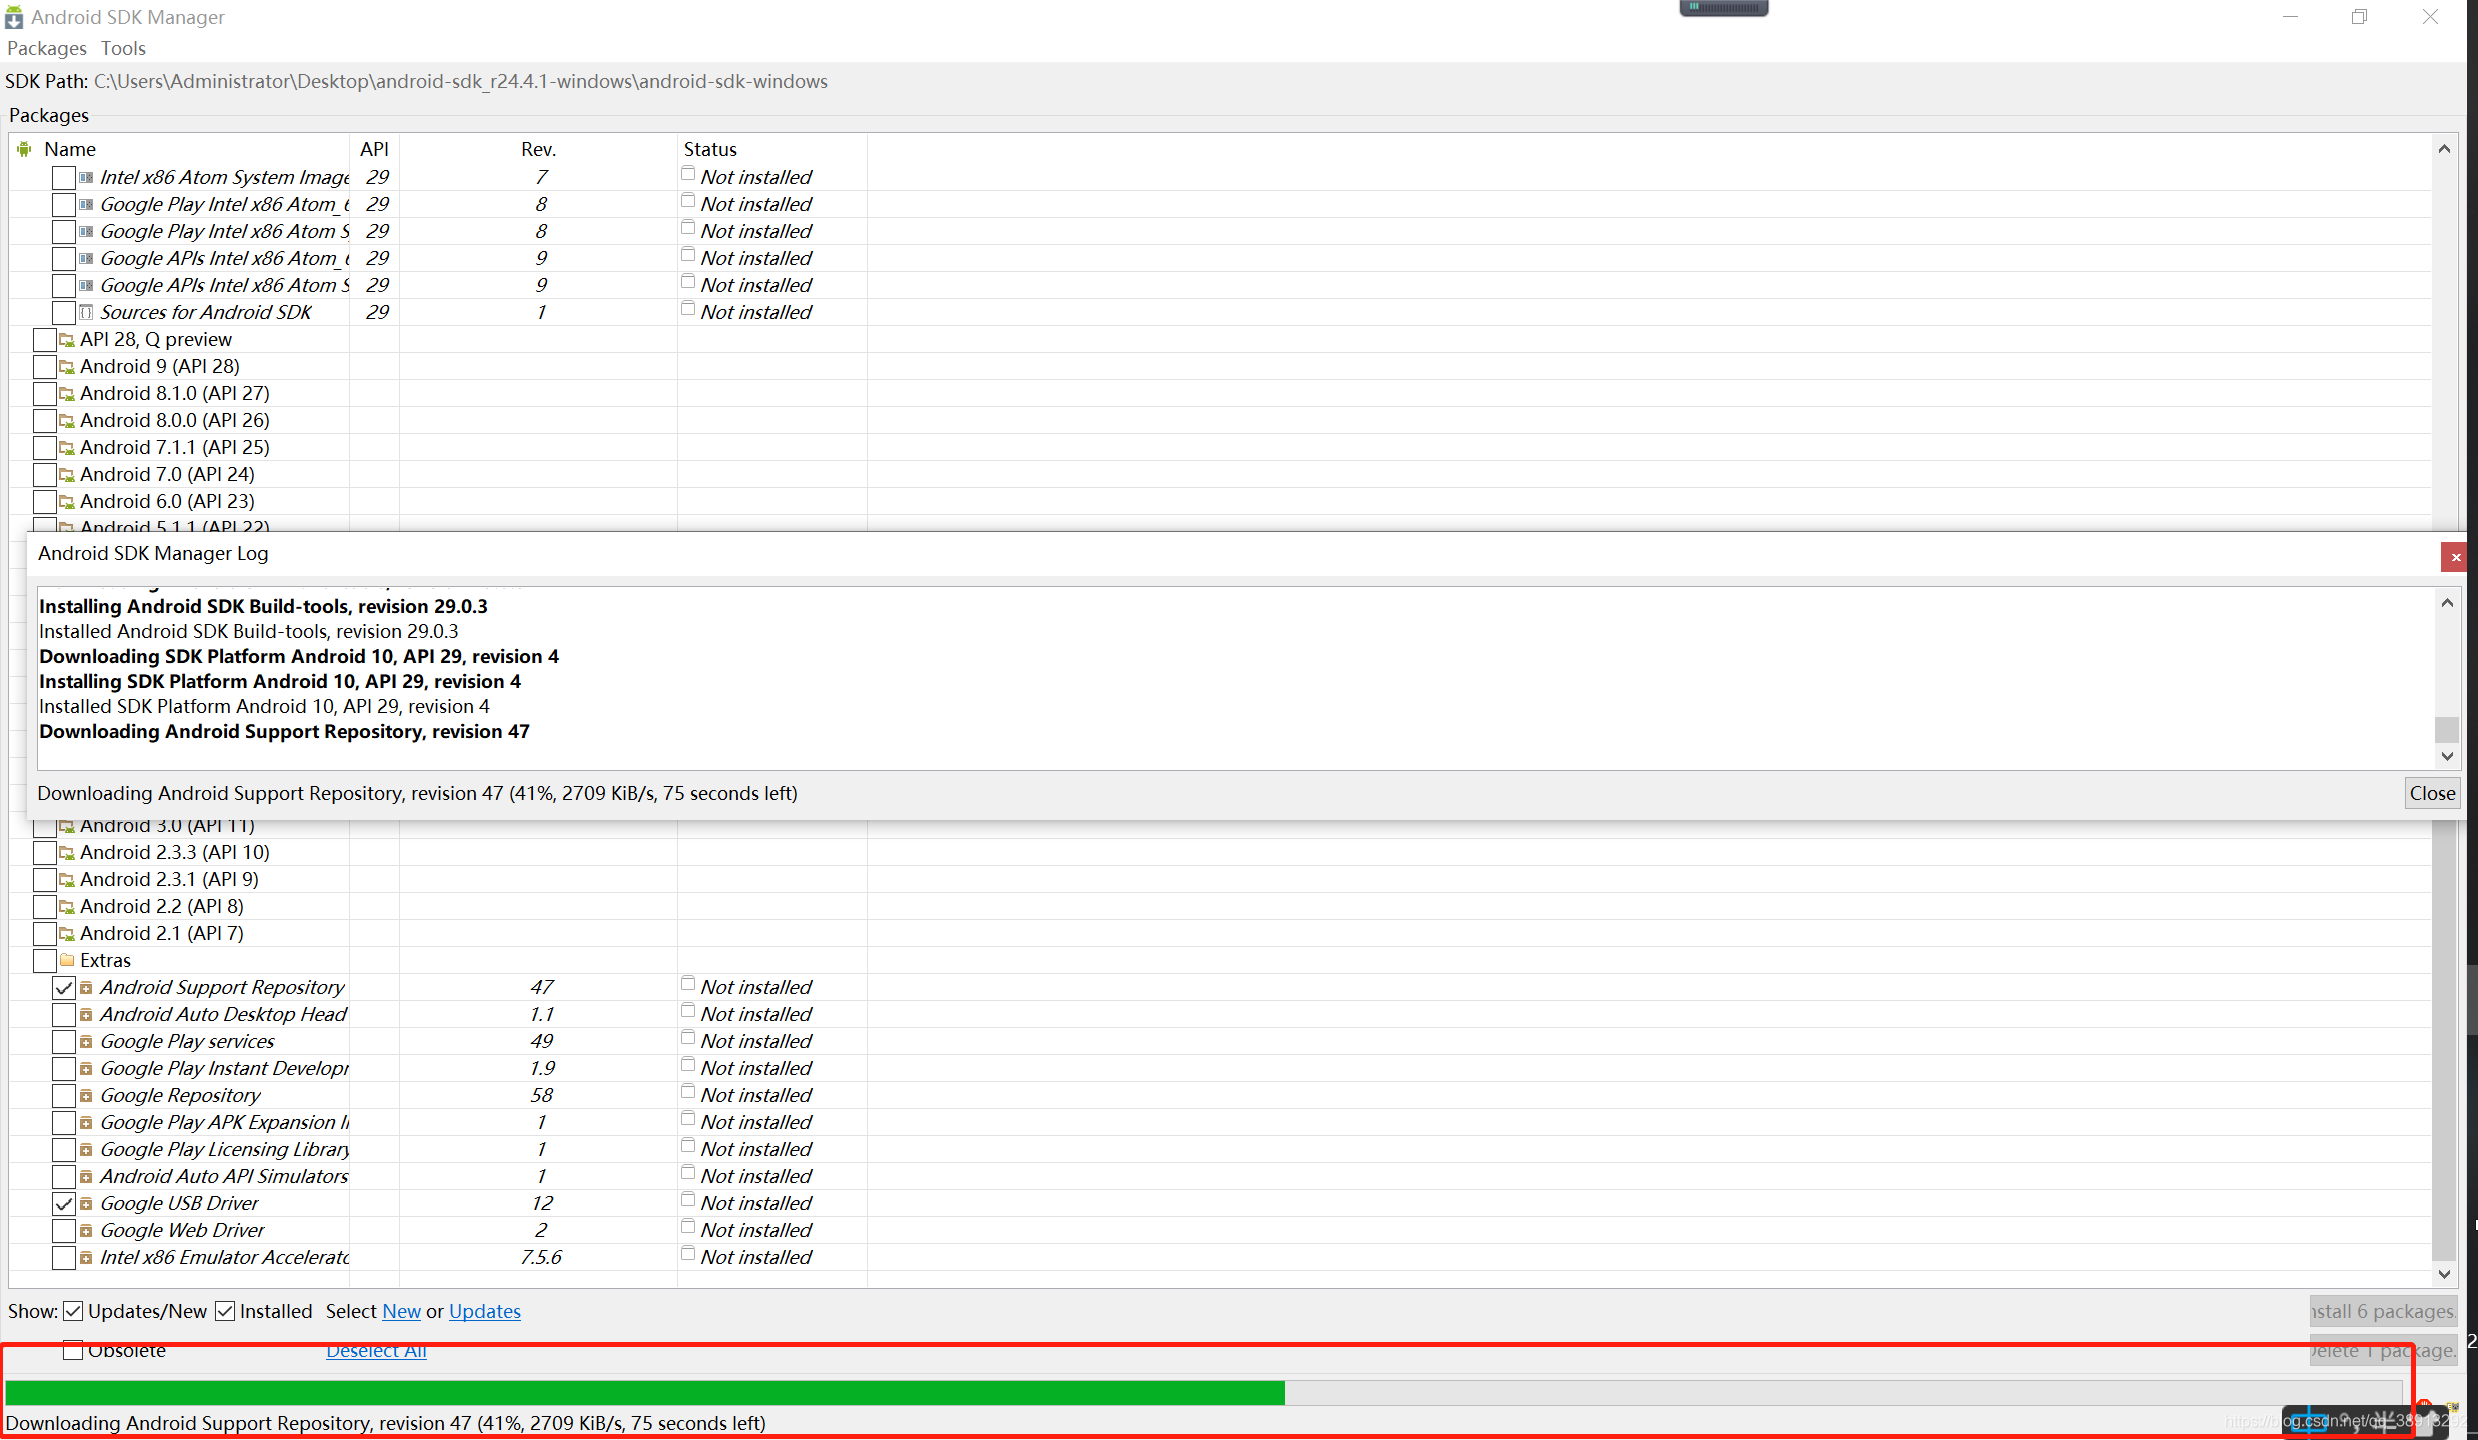The height and width of the screenshot is (1440, 2478).
Task: Select log line 'Installed Android SDK Build-tools, revision 29.0.3'
Action: click(x=248, y=632)
